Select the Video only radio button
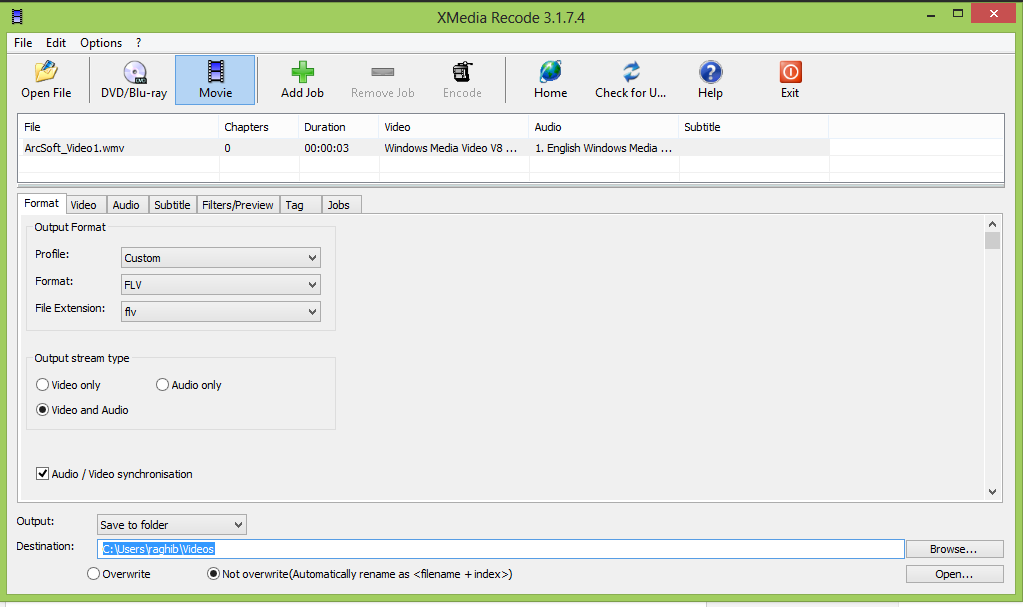The height and width of the screenshot is (607, 1023). point(43,385)
